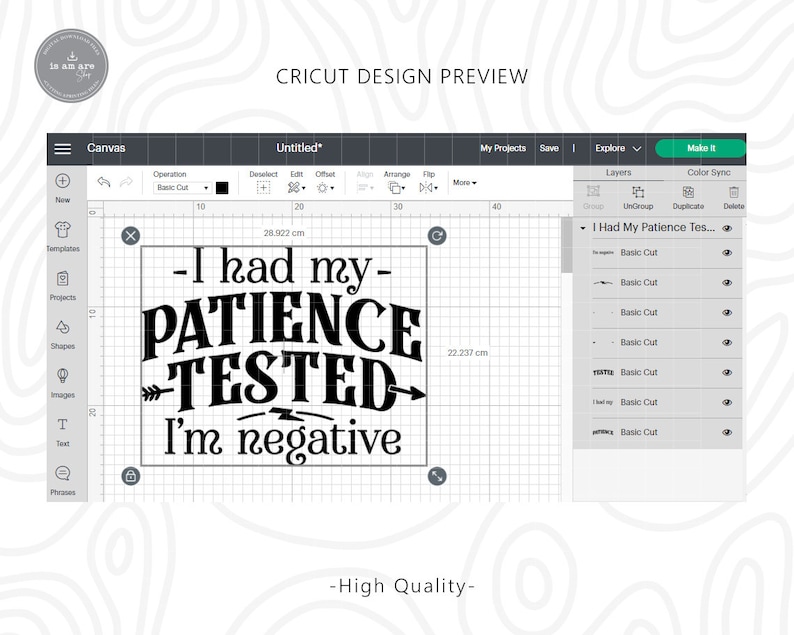Open the hamburger menu
Screen dimensions: 794x635
(x=62, y=148)
